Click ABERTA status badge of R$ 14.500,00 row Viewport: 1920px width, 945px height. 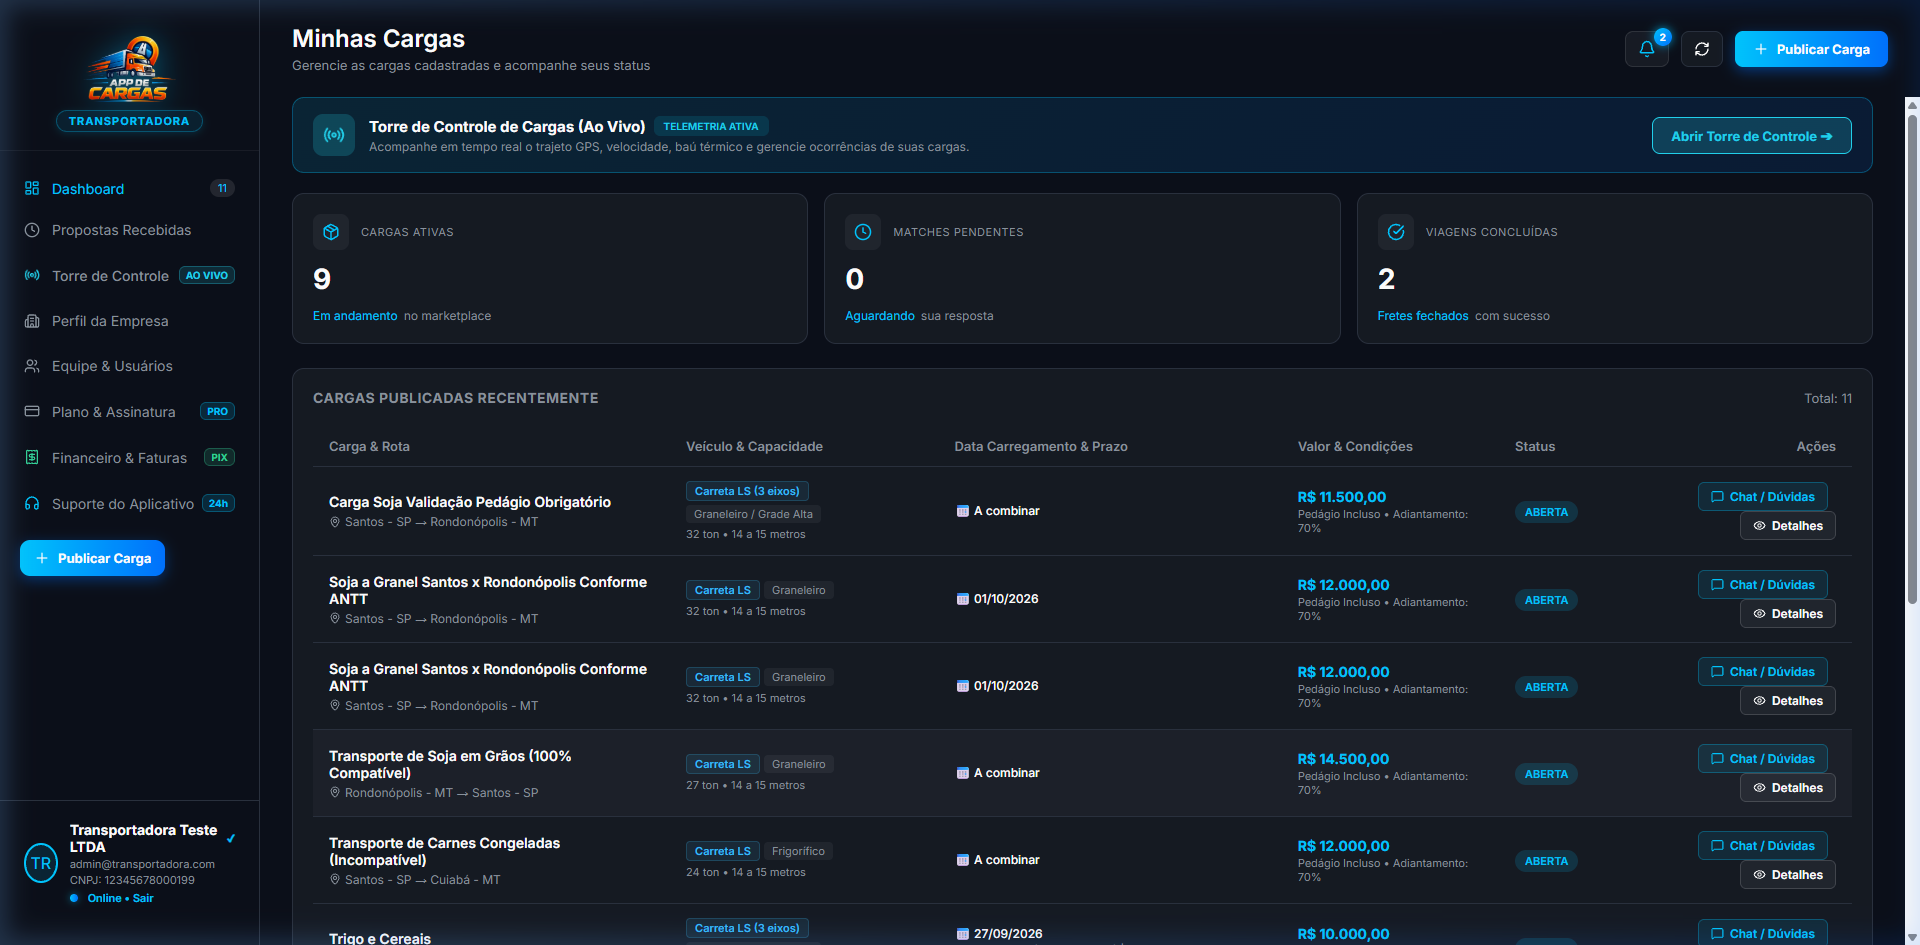(1546, 774)
